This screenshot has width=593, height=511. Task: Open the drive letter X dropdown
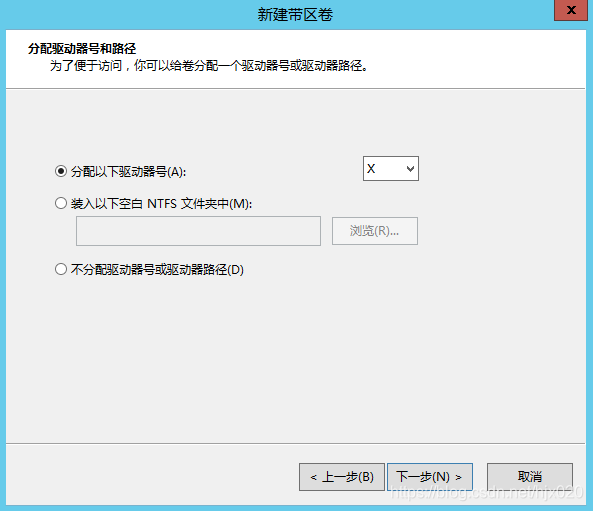391,169
